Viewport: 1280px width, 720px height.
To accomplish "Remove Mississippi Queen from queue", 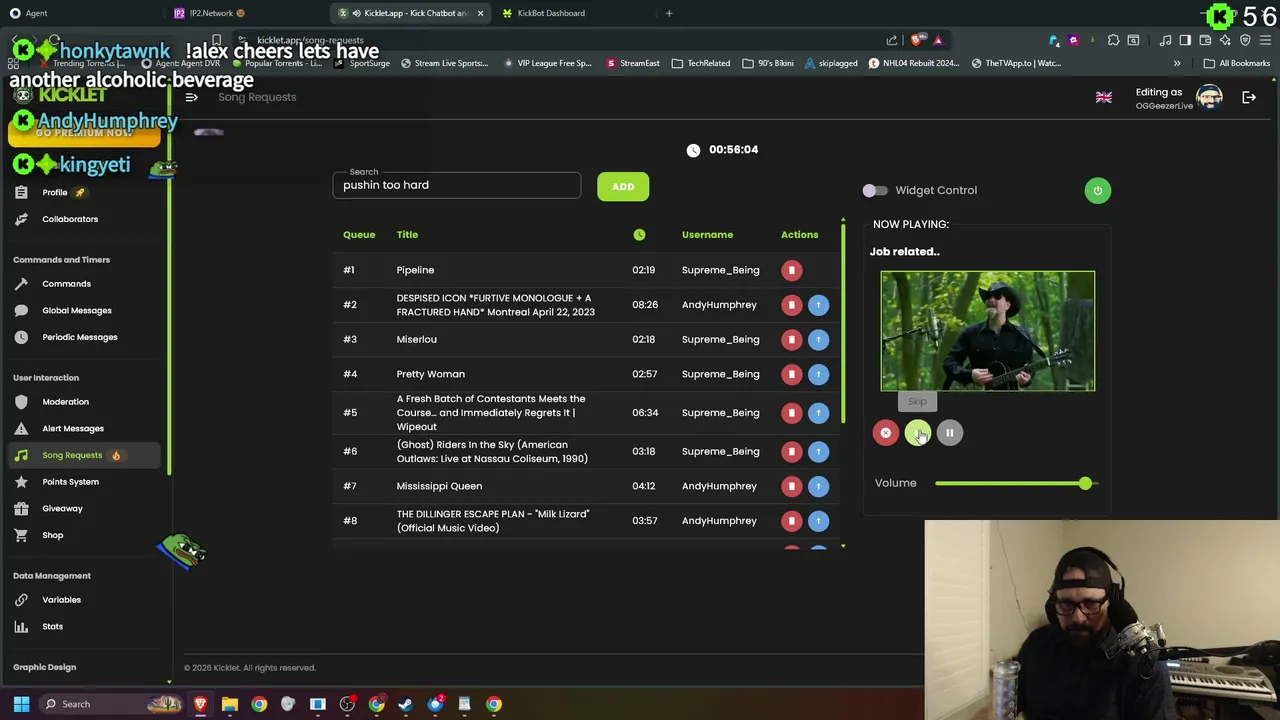I will tap(791, 486).
